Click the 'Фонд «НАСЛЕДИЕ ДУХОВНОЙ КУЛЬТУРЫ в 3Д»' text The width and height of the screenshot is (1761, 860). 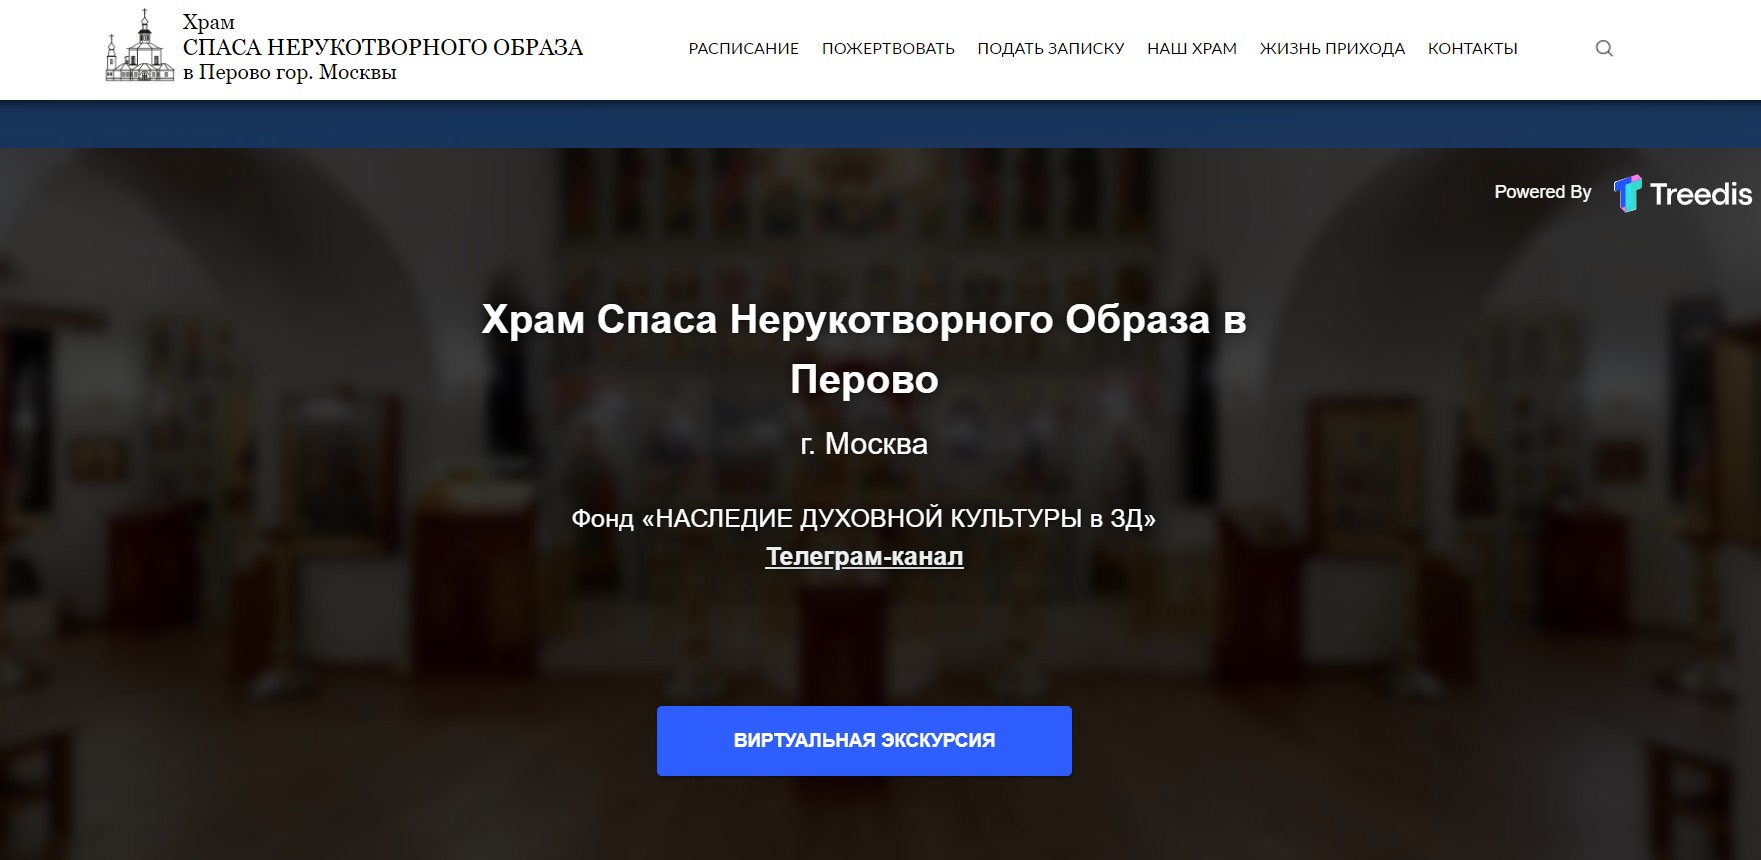(864, 518)
